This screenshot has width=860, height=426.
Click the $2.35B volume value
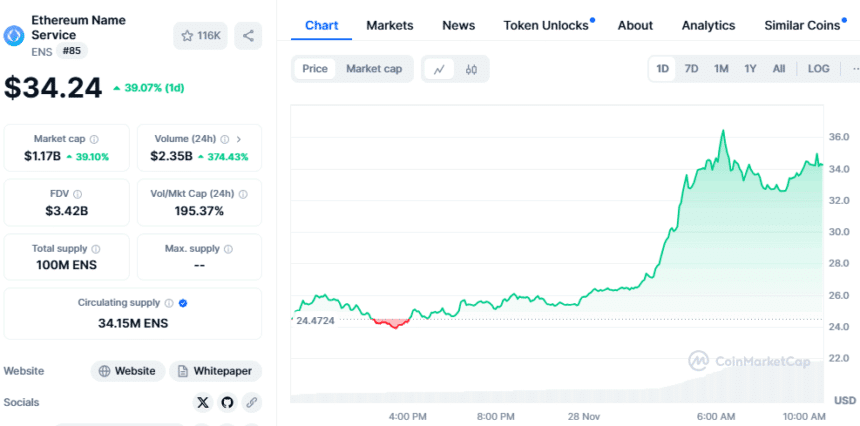(172, 156)
